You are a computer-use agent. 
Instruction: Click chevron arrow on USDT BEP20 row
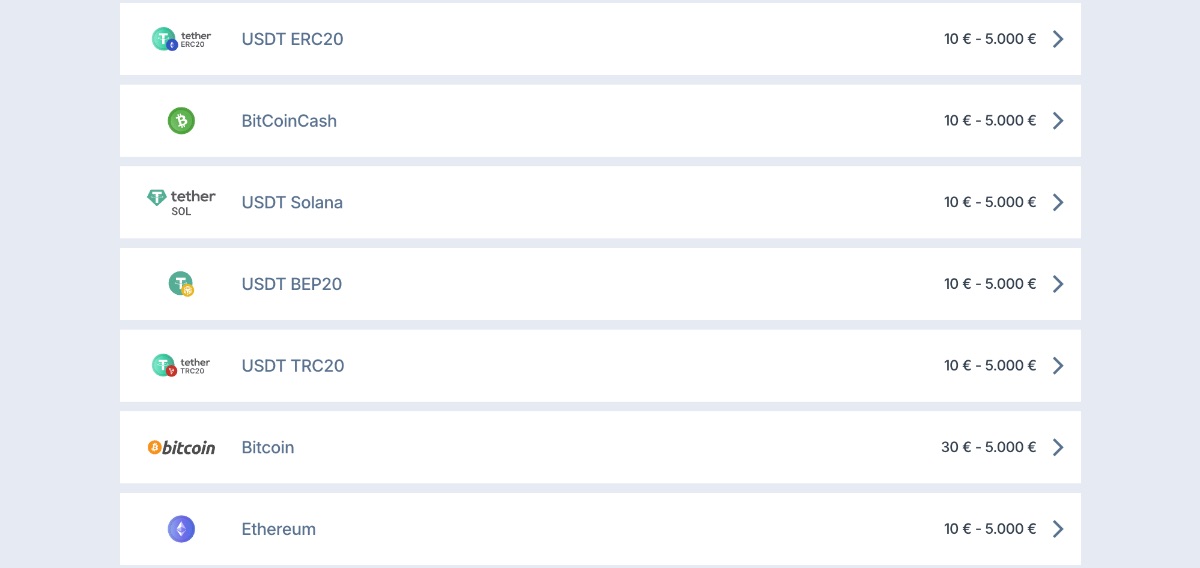pos(1058,284)
